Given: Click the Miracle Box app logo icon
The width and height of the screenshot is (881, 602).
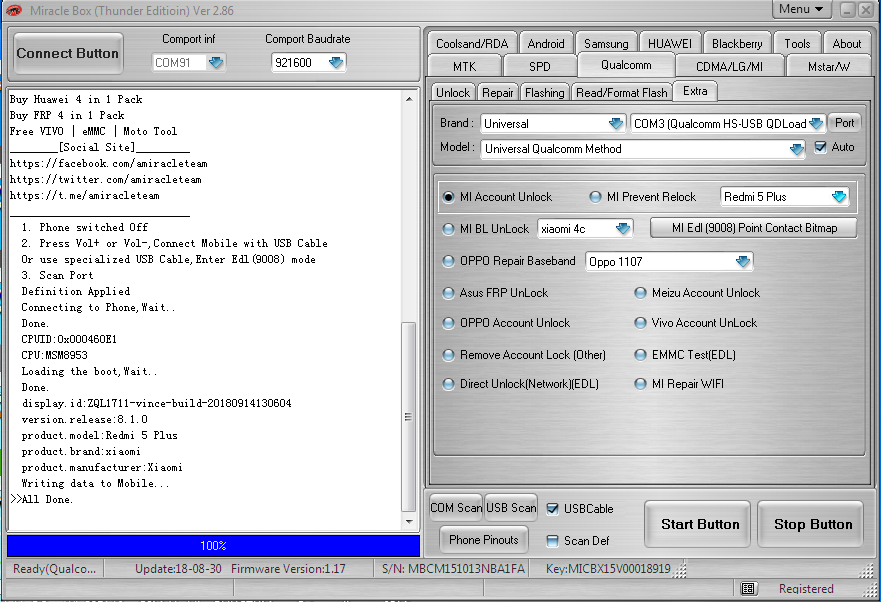Looking at the screenshot, I should tap(13, 10).
